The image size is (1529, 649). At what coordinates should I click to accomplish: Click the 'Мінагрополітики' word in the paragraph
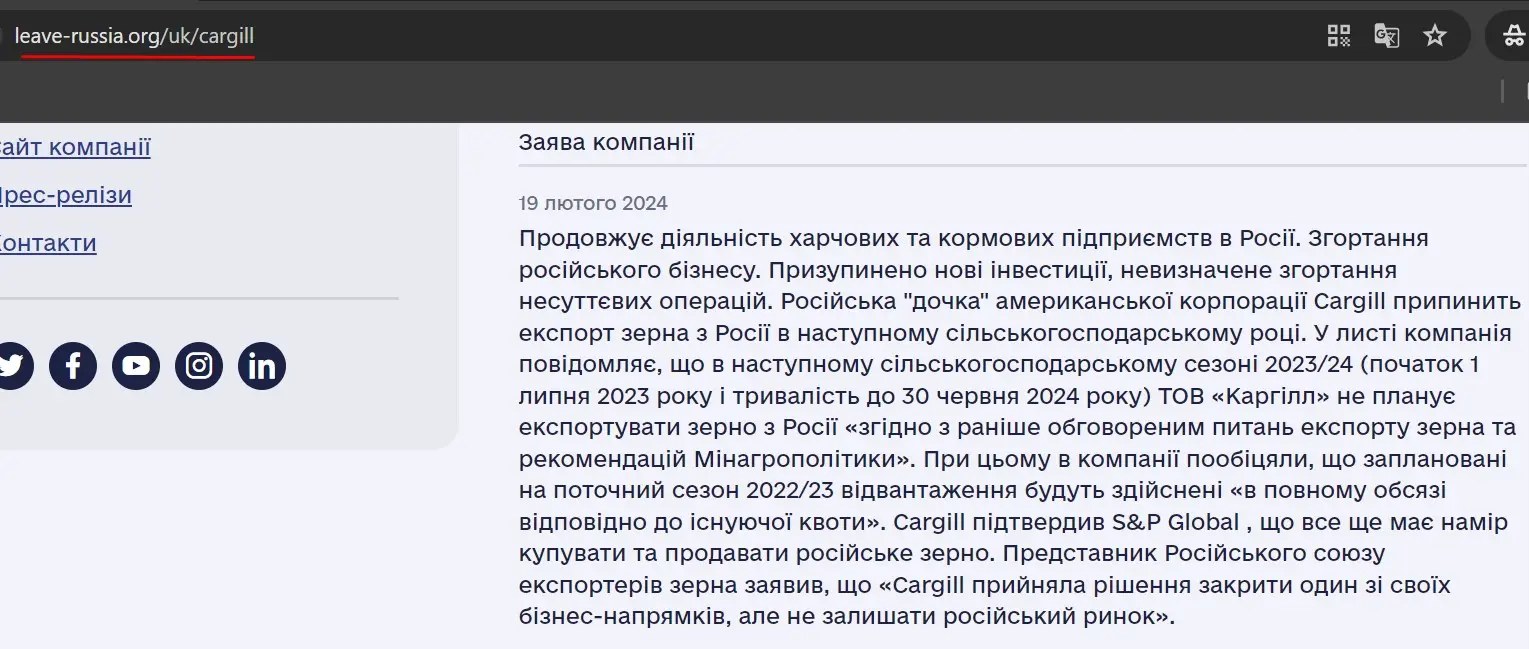tap(803, 459)
